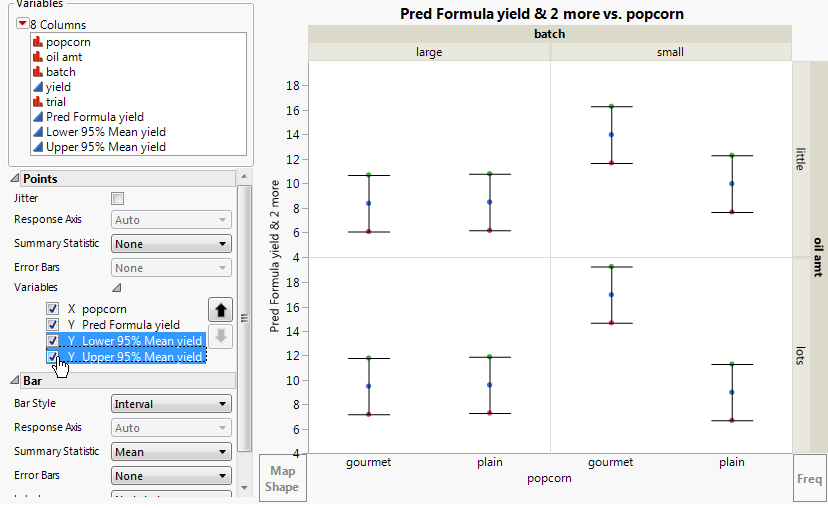Enable the Jitter checkbox
This screenshot has height=508, width=828.
pyautogui.click(x=118, y=199)
